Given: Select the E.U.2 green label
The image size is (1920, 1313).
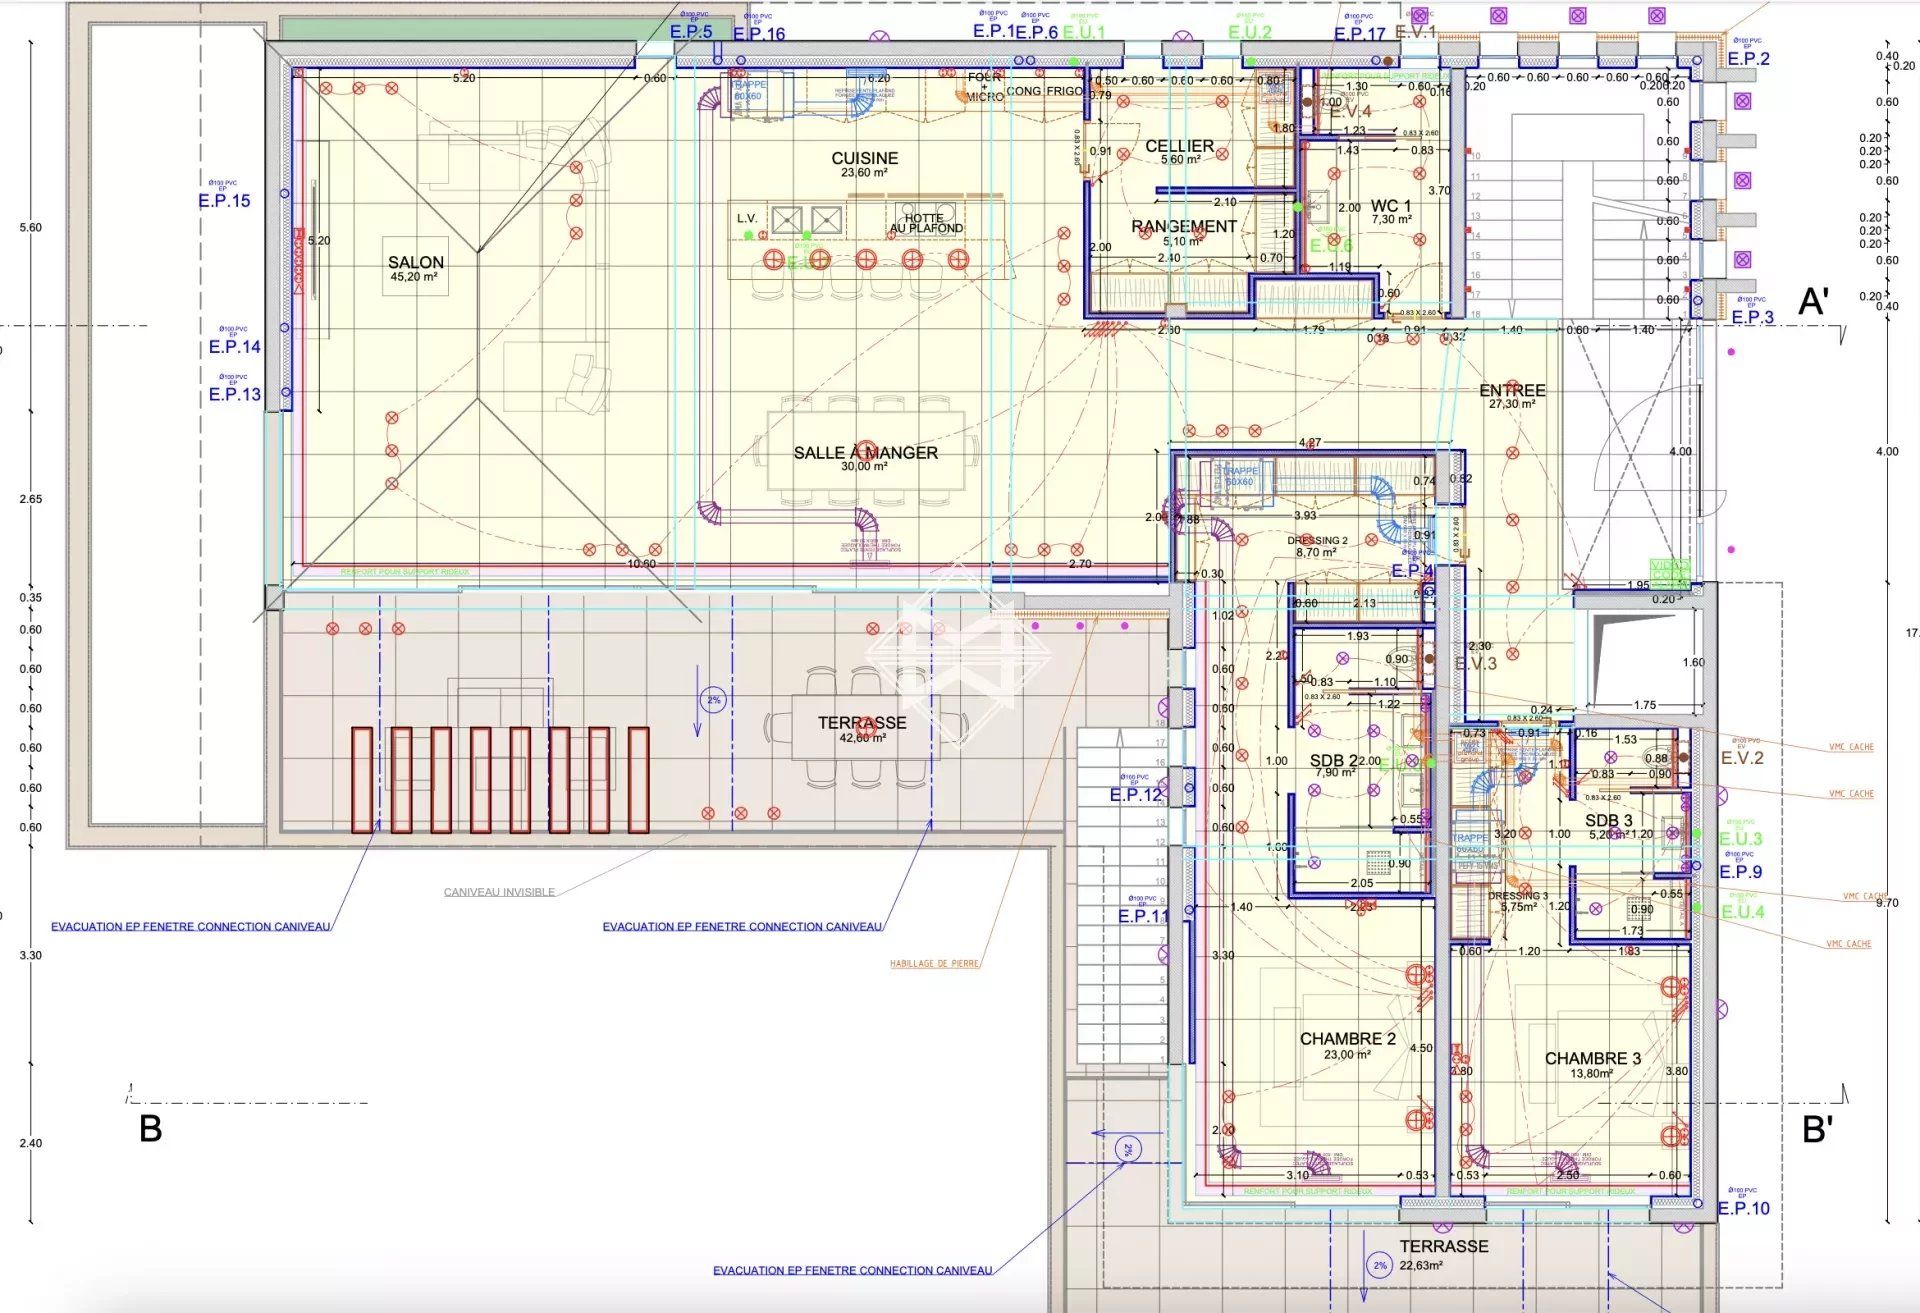Looking at the screenshot, I should click(1250, 32).
